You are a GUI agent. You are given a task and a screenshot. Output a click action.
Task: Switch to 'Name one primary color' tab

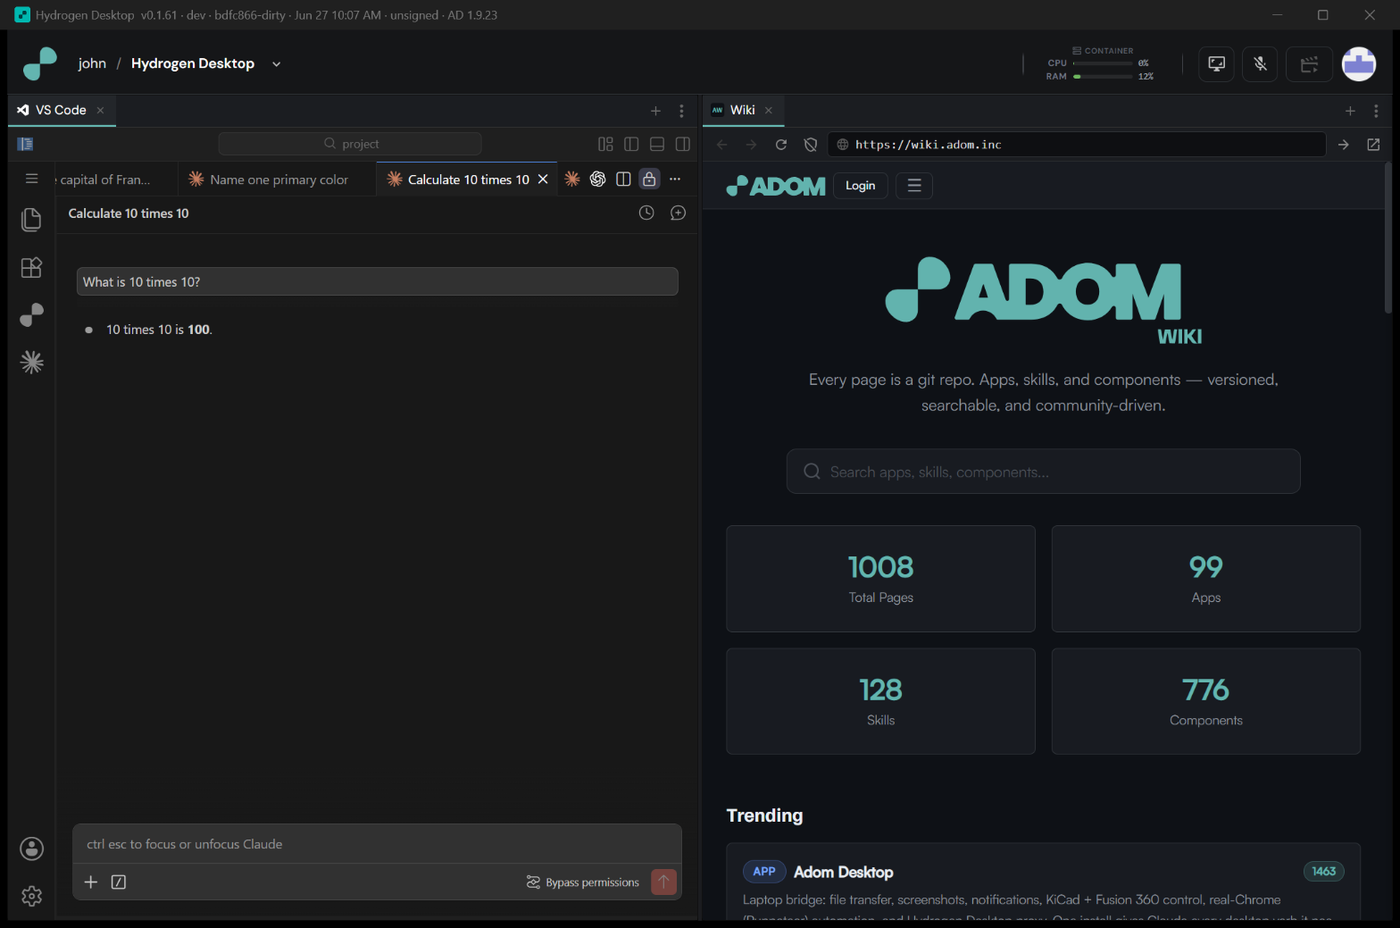coord(277,180)
